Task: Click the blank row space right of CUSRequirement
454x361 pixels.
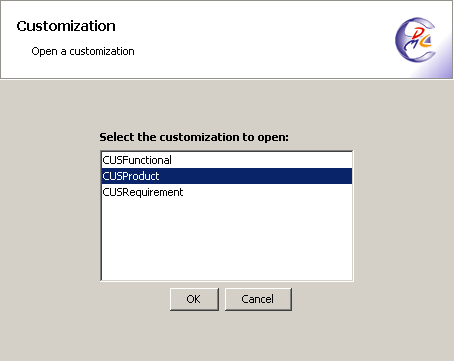Action: click(x=268, y=192)
